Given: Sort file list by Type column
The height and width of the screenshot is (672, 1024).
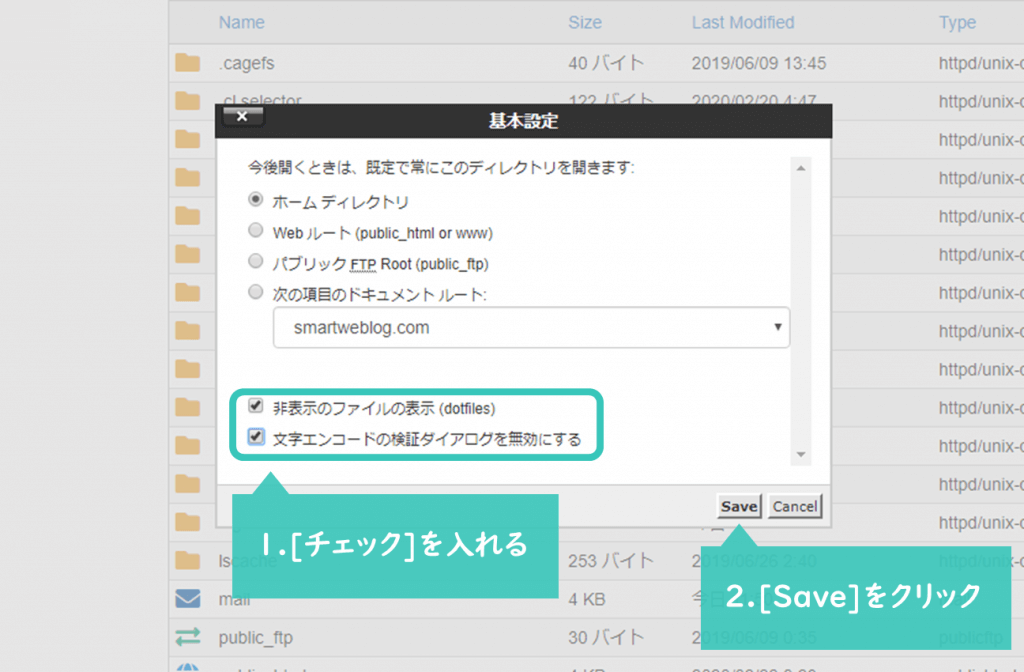Looking at the screenshot, I should pos(957,22).
